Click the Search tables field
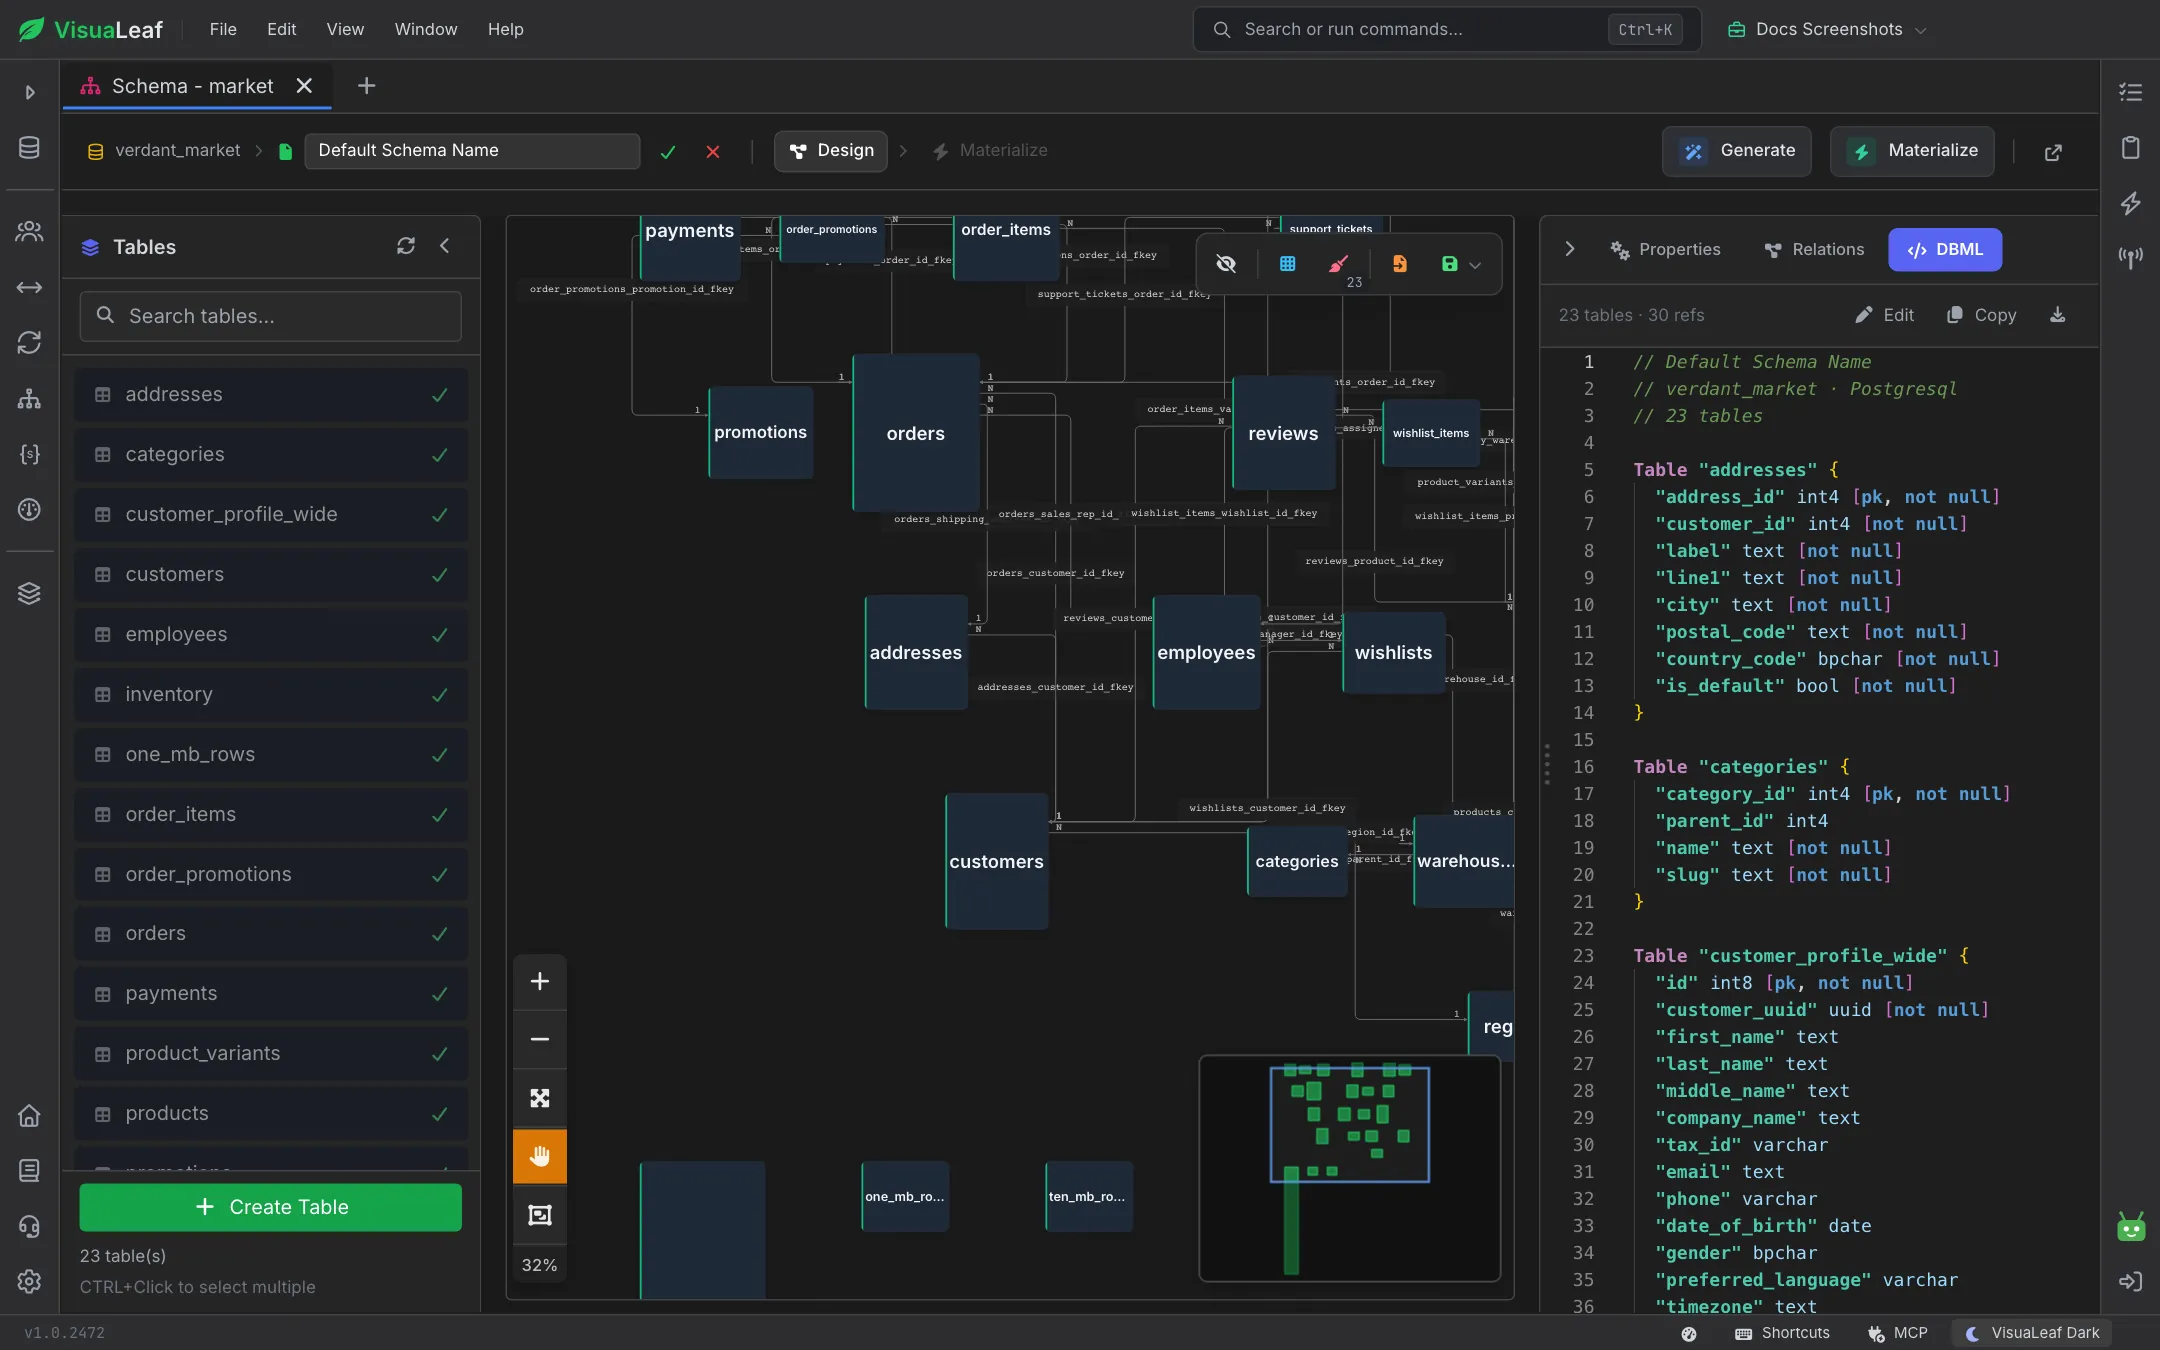The height and width of the screenshot is (1350, 2160). (271, 316)
